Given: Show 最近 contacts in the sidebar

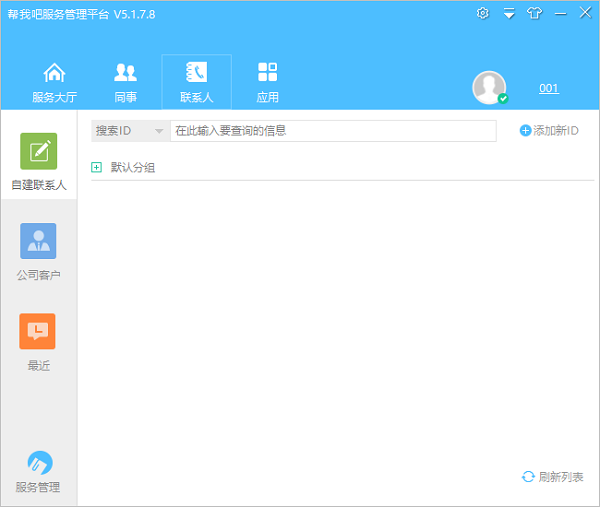Looking at the screenshot, I should click(x=38, y=342).
